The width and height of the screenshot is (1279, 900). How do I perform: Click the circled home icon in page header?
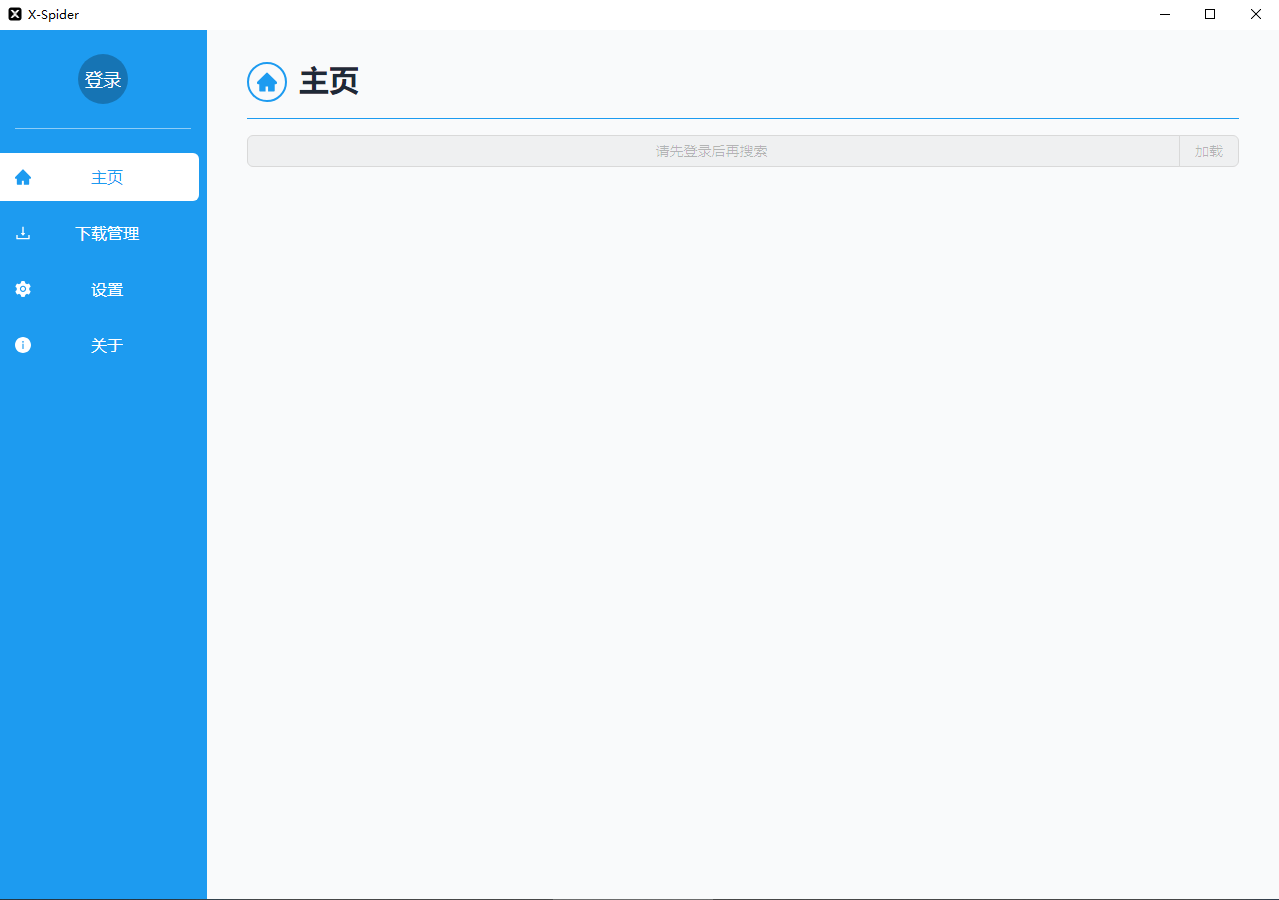tap(267, 82)
